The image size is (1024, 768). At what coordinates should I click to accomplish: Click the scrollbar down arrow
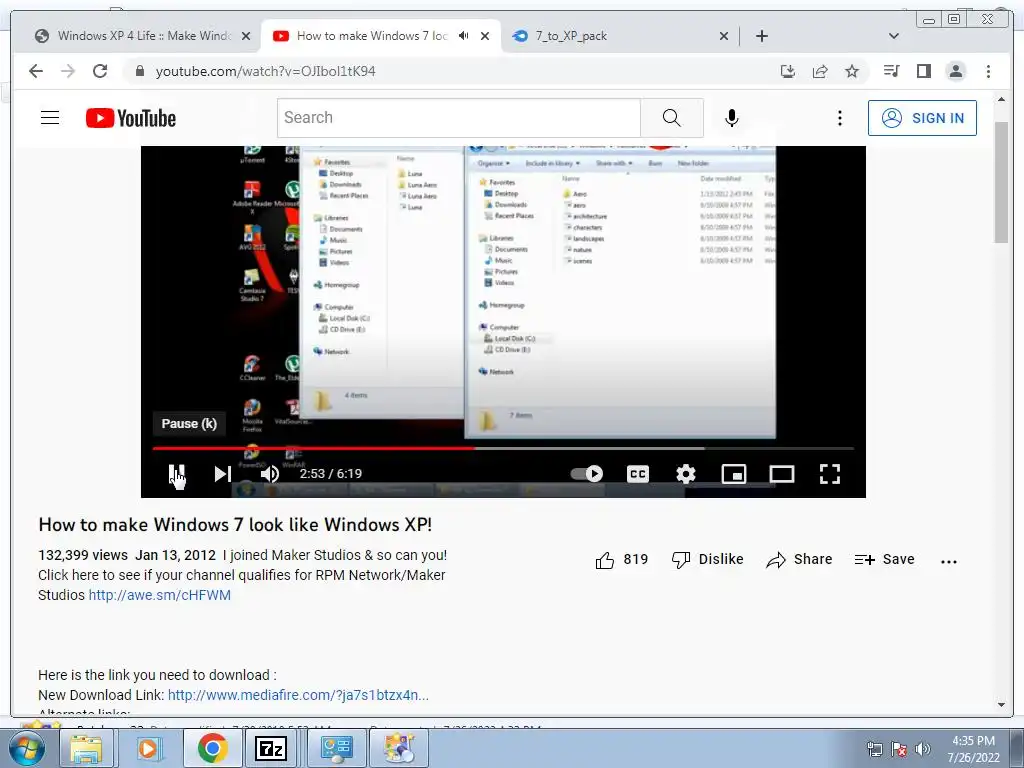click(x=1002, y=705)
